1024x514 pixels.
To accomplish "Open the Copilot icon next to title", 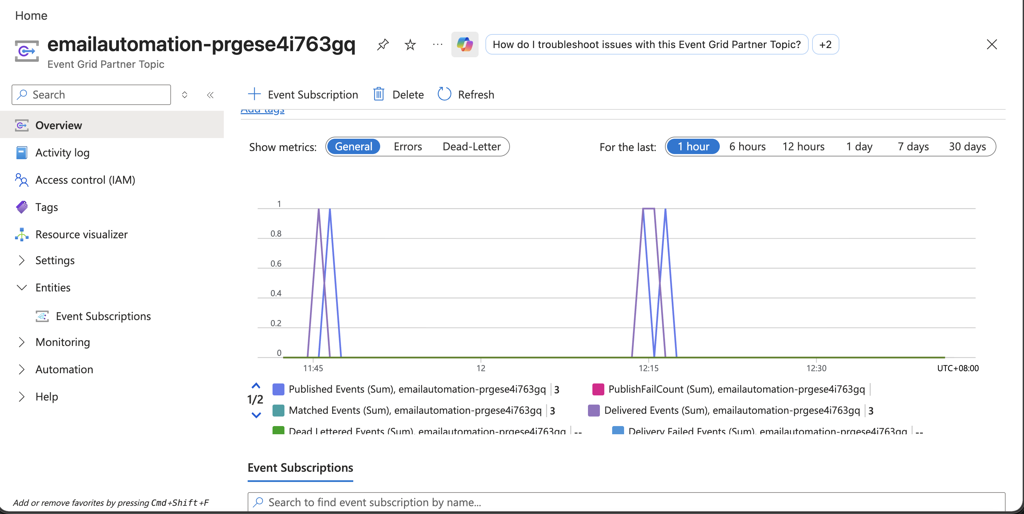I will (x=465, y=44).
